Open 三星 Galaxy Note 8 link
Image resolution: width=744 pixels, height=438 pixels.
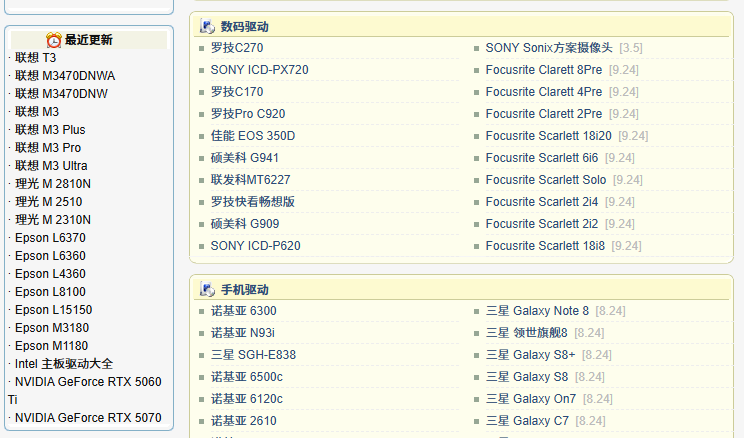pos(537,311)
